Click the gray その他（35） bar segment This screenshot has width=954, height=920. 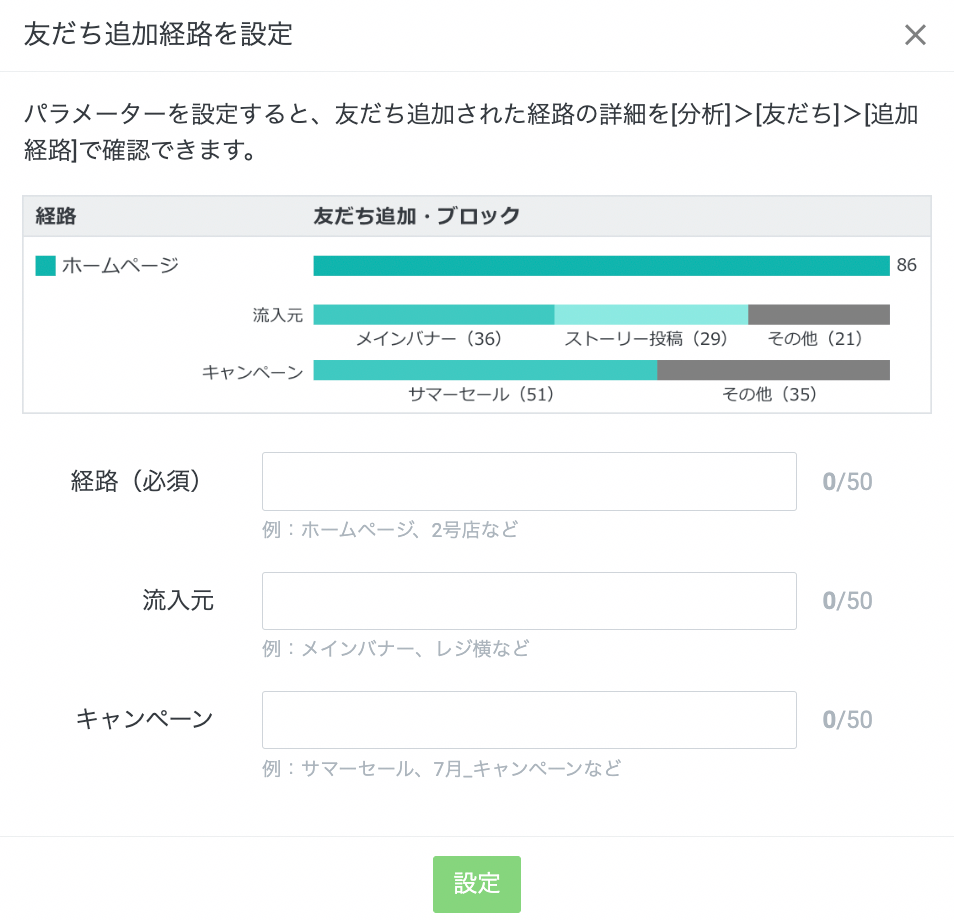773,370
